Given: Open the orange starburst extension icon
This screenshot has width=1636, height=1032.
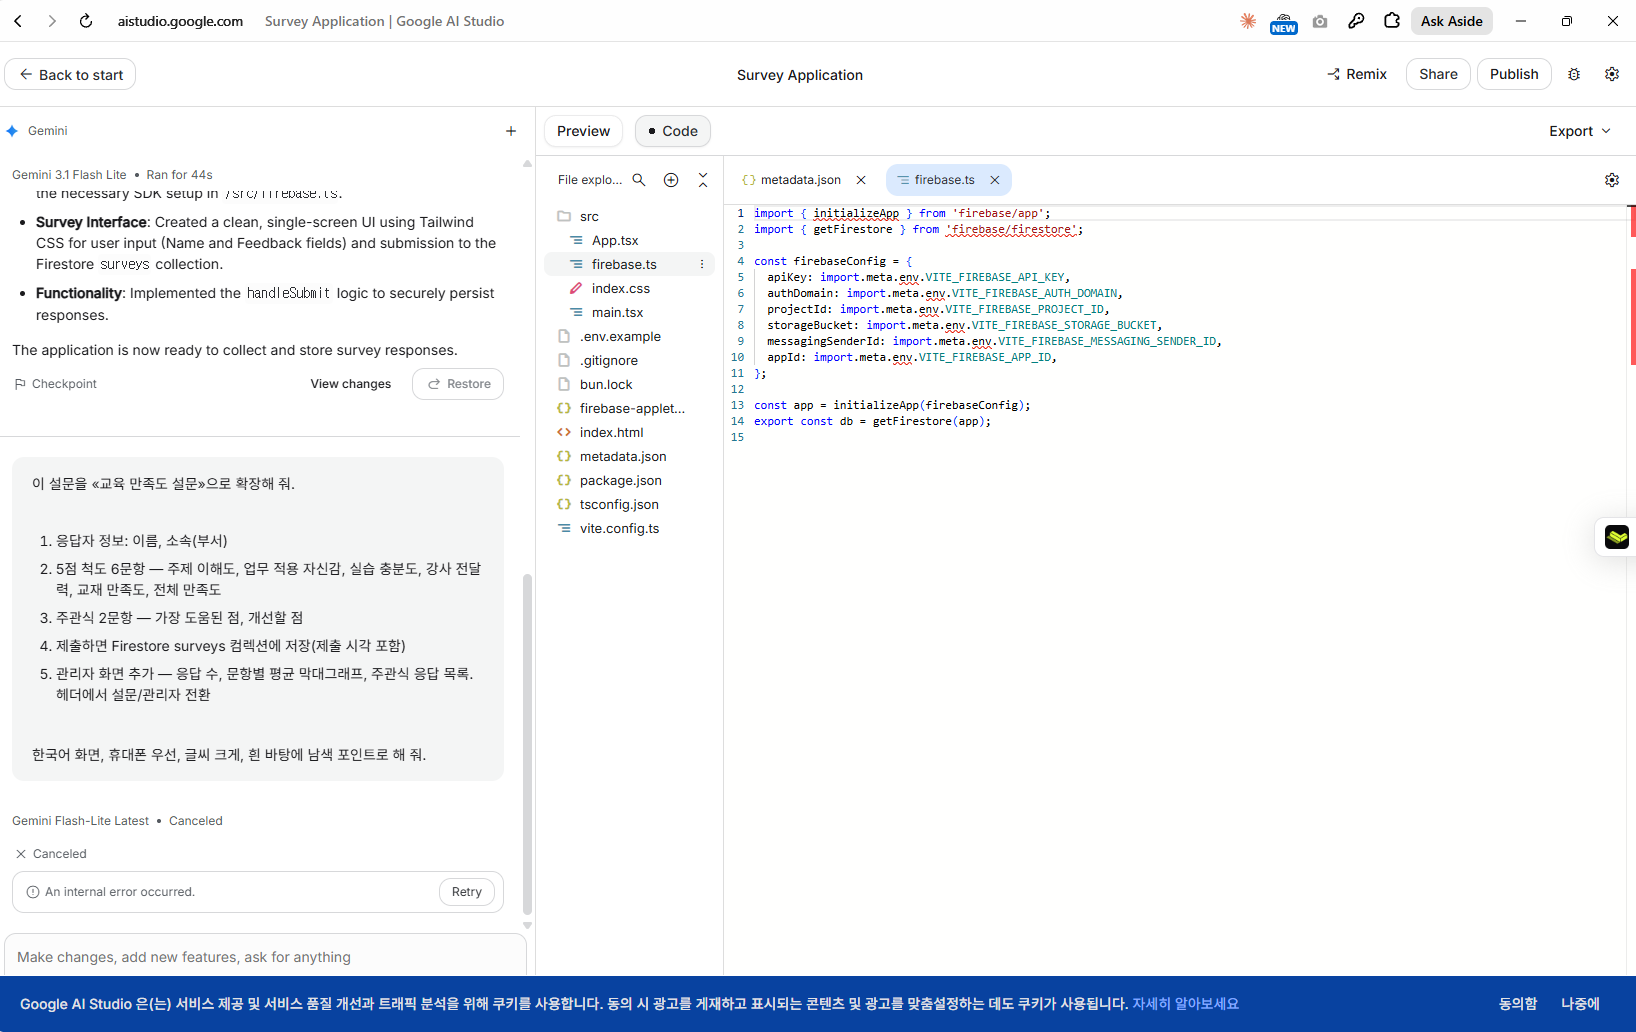Looking at the screenshot, I should [x=1248, y=21].
